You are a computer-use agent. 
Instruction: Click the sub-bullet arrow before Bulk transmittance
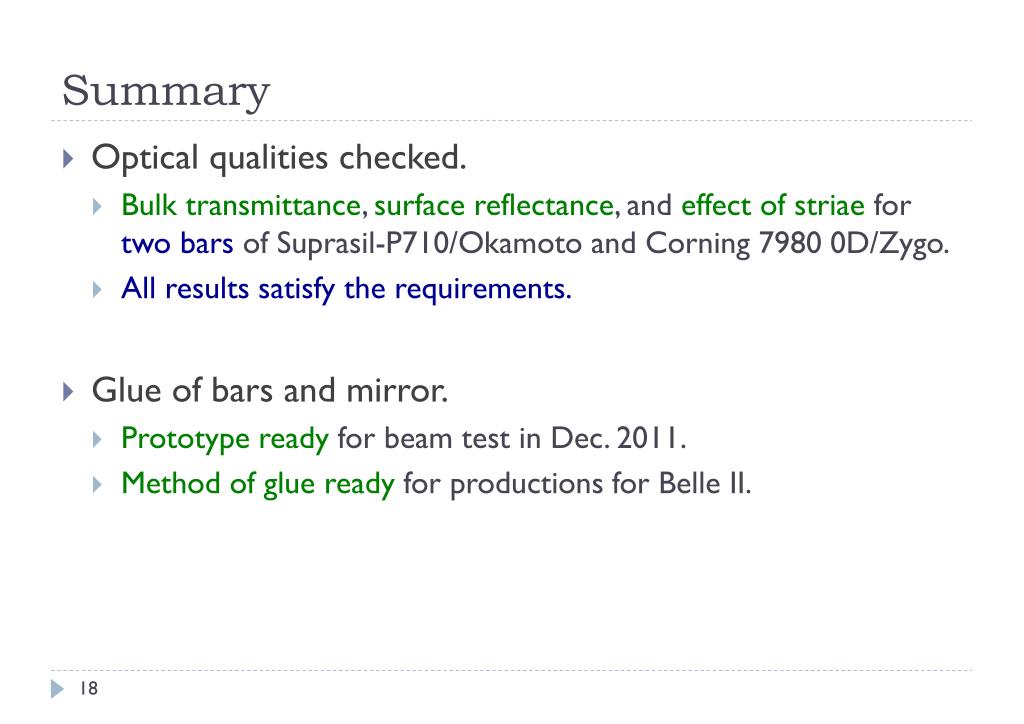click(x=97, y=207)
